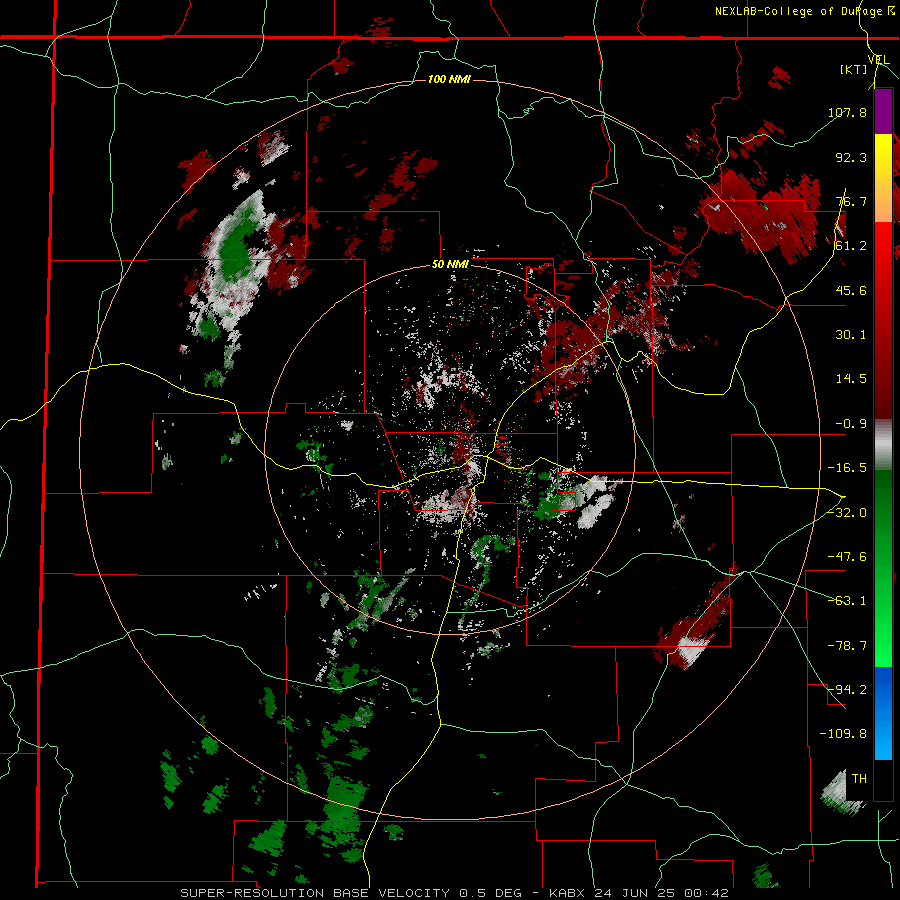Click the -0.9 legend value
This screenshot has width=900, height=900.
coord(851,424)
